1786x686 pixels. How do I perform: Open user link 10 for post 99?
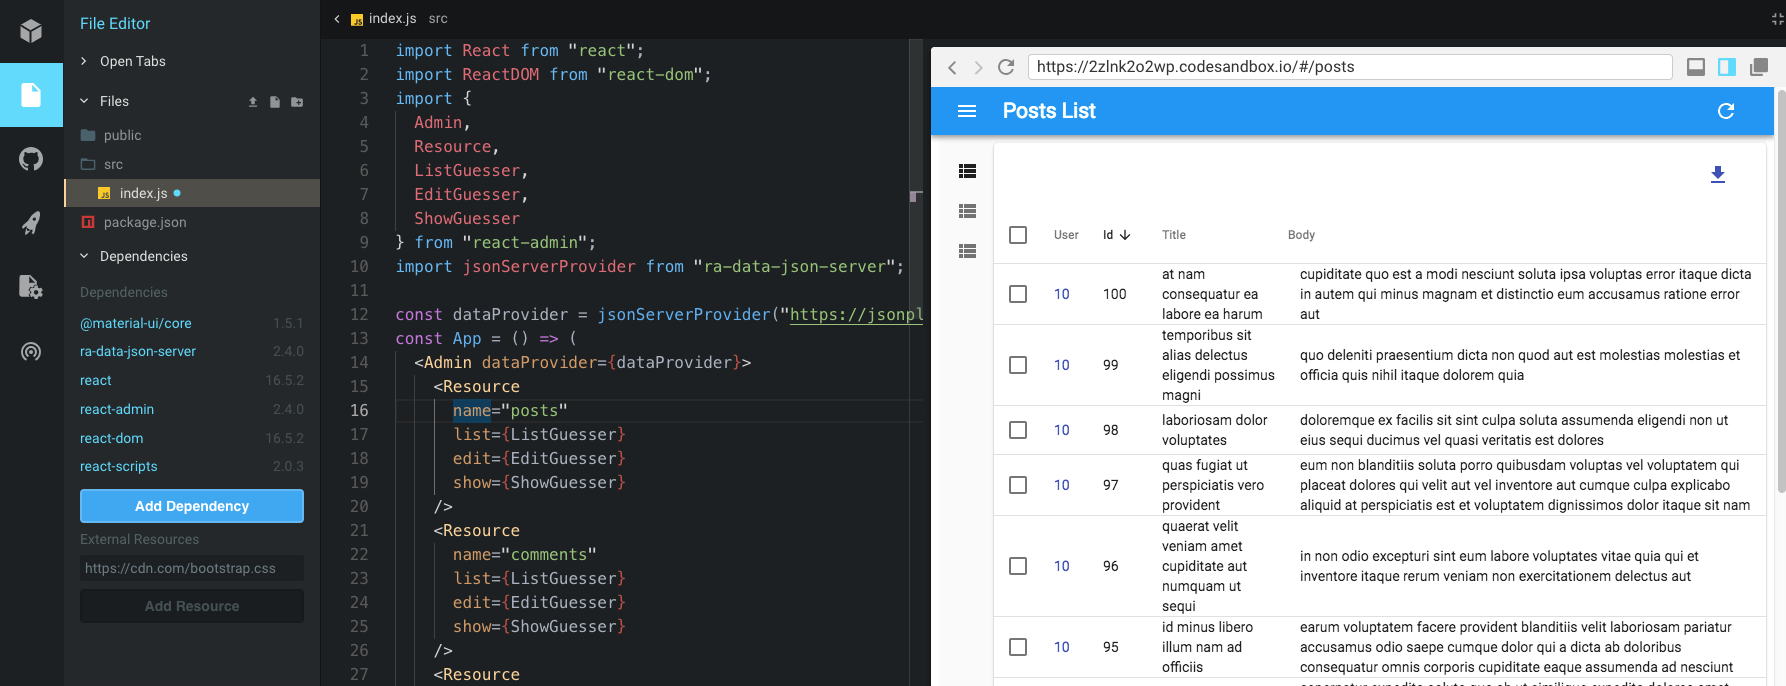[1062, 365]
